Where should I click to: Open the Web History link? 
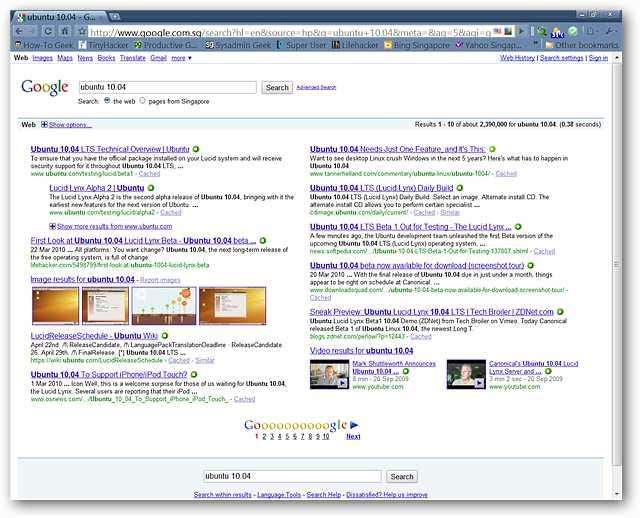pyautogui.click(x=517, y=58)
